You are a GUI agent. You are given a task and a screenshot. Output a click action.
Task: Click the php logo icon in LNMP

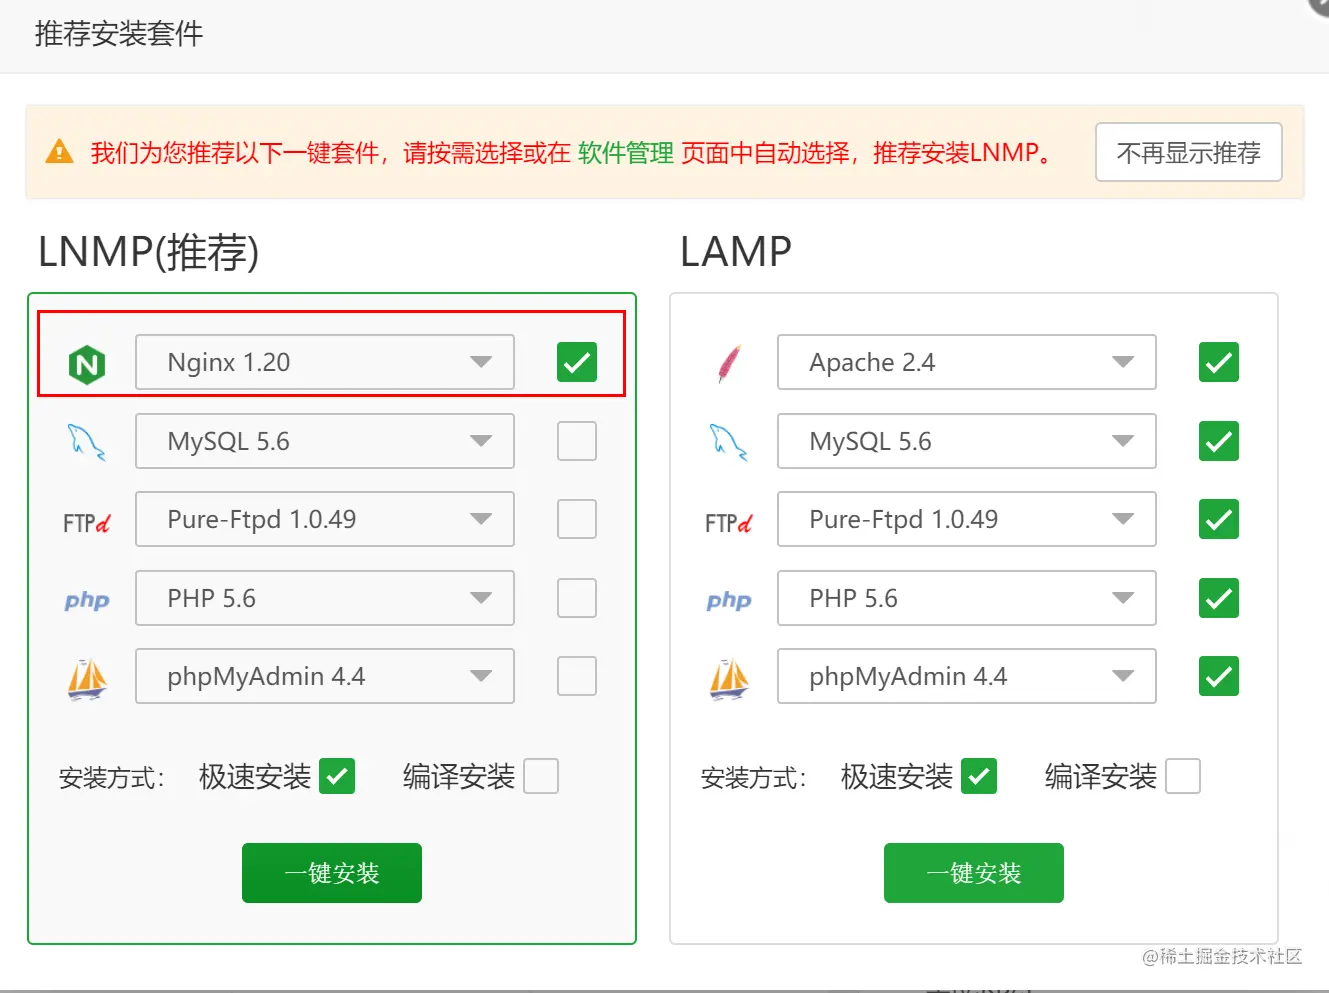click(87, 600)
